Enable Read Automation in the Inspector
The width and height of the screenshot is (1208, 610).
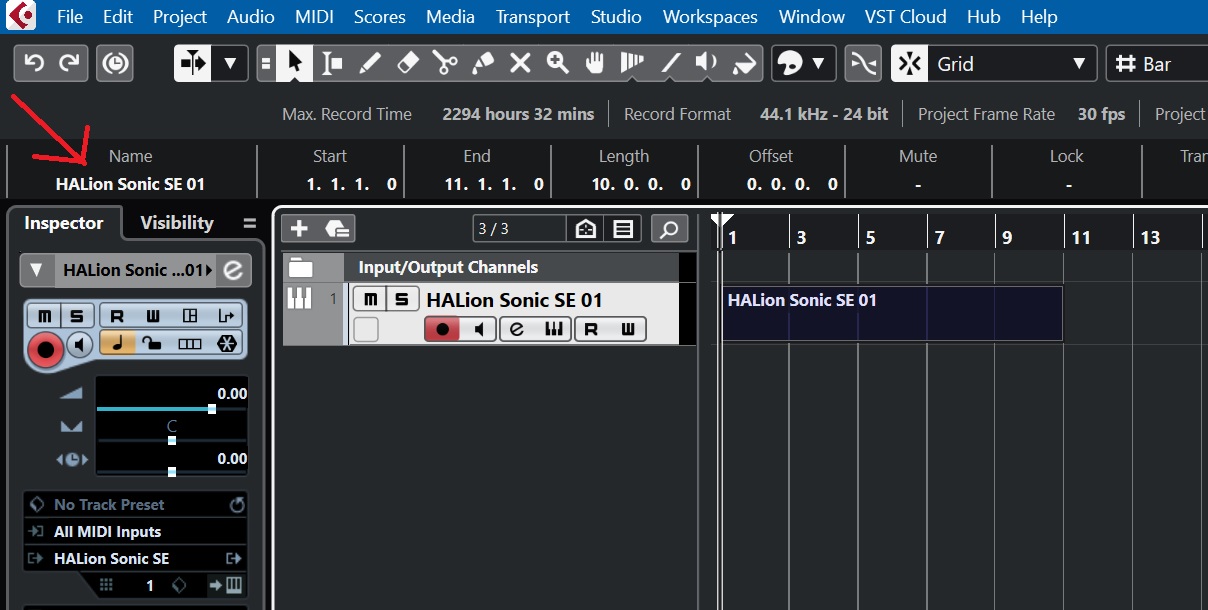click(117, 316)
